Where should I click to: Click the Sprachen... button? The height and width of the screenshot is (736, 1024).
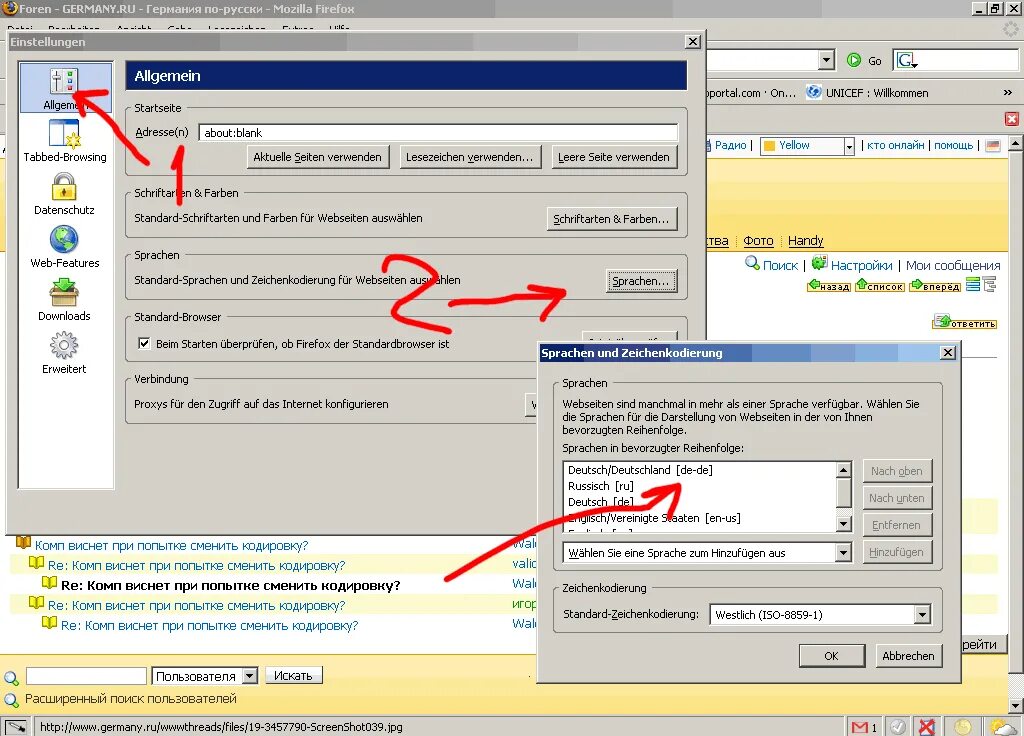coord(641,281)
